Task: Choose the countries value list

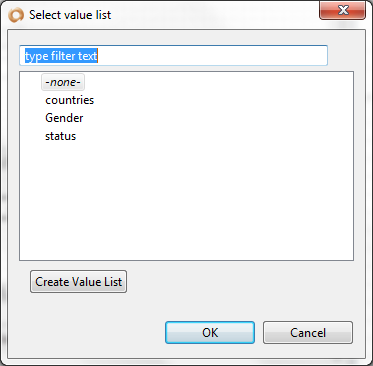Action: pos(70,100)
